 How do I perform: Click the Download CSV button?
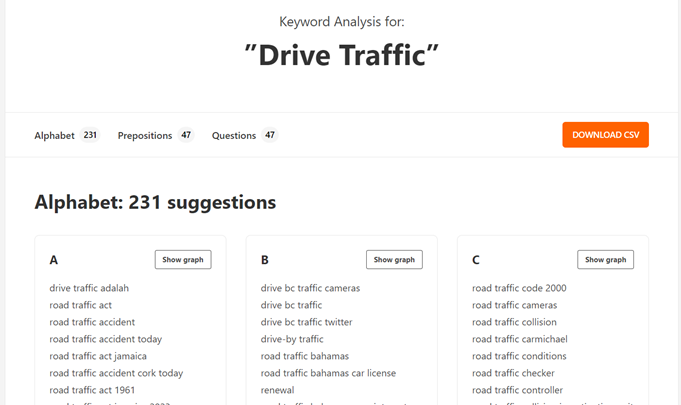pos(605,135)
